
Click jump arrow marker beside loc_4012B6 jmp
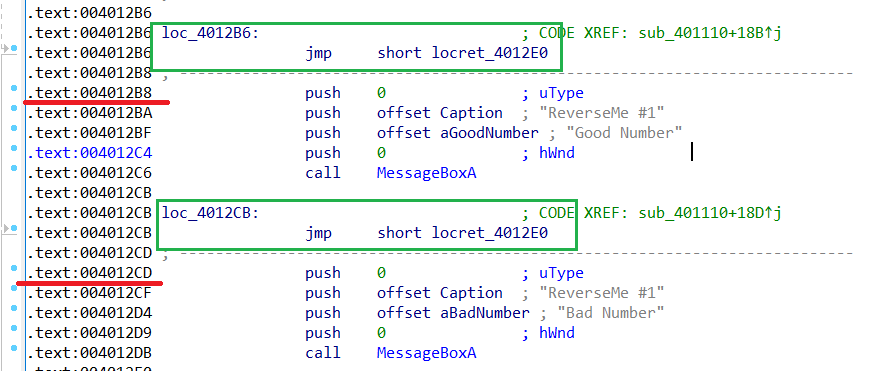pos(8,49)
